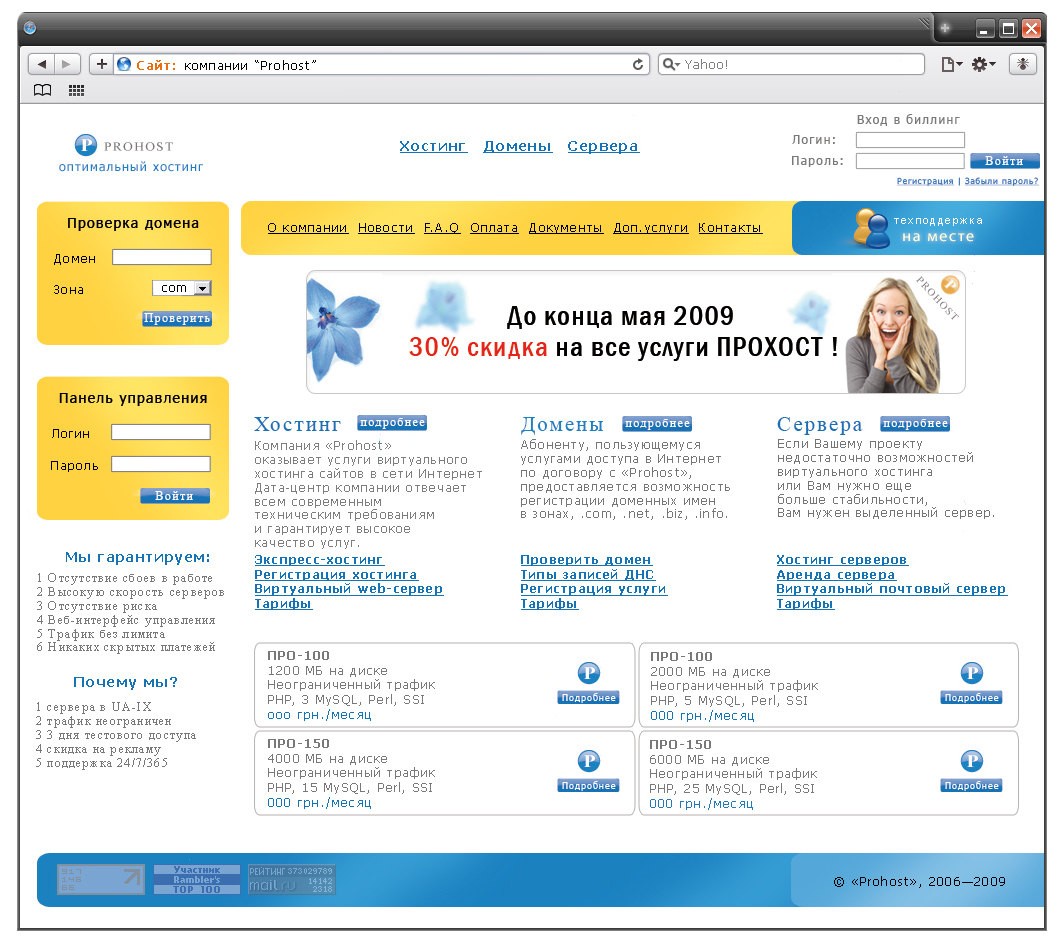Reload the page using the refresh icon
Screen dimensions: 1063x945
638,64
